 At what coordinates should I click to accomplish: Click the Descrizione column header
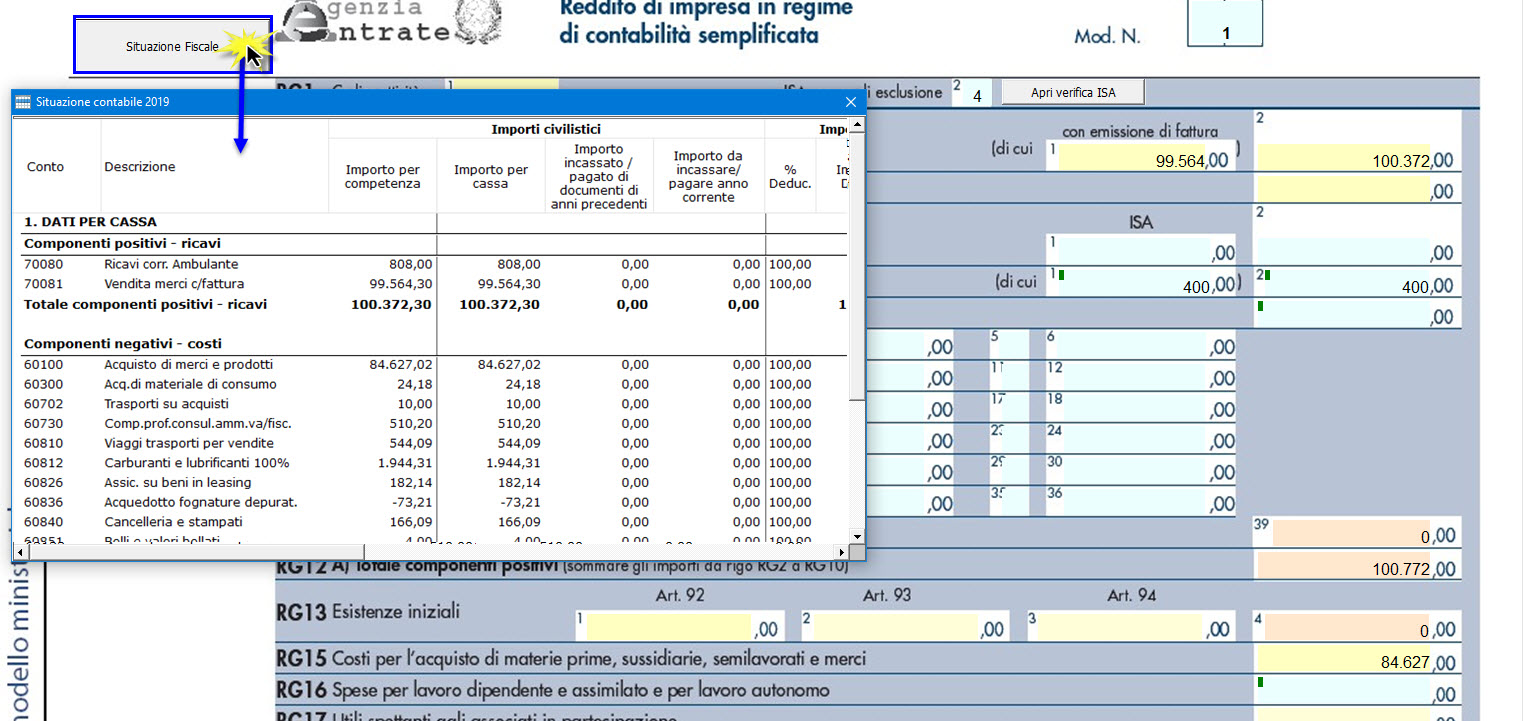[140, 167]
